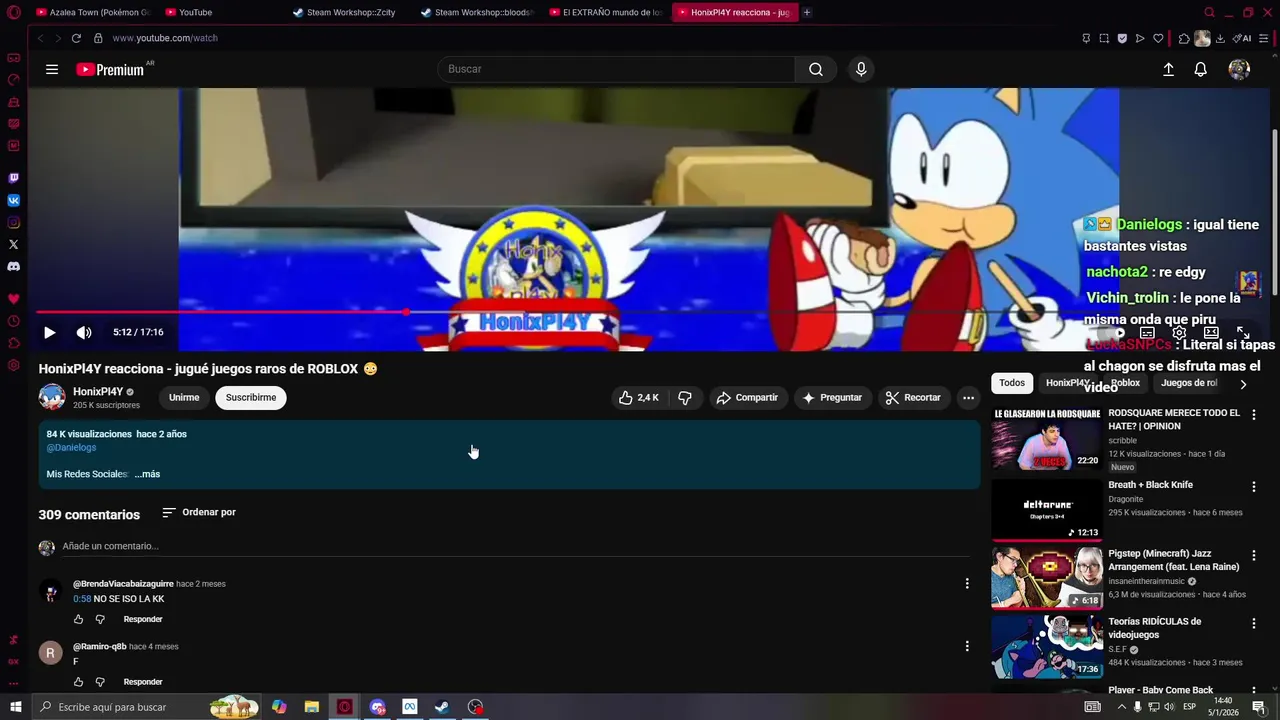Screen dimensions: 1280x720
Task: Dislike the video with thumbs down
Action: click(685, 397)
